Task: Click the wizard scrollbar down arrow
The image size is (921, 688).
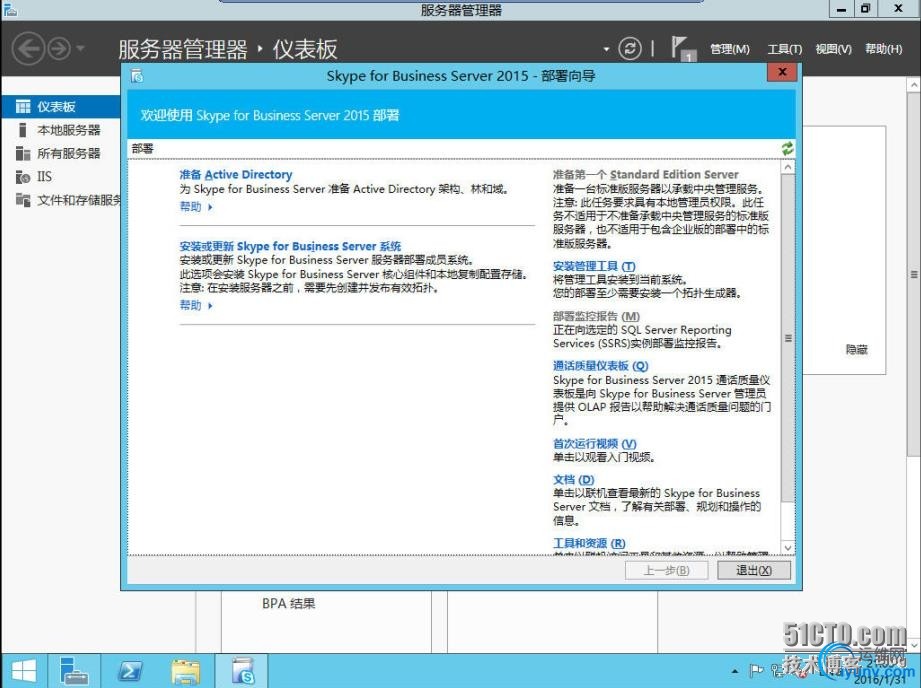Action: 788,548
